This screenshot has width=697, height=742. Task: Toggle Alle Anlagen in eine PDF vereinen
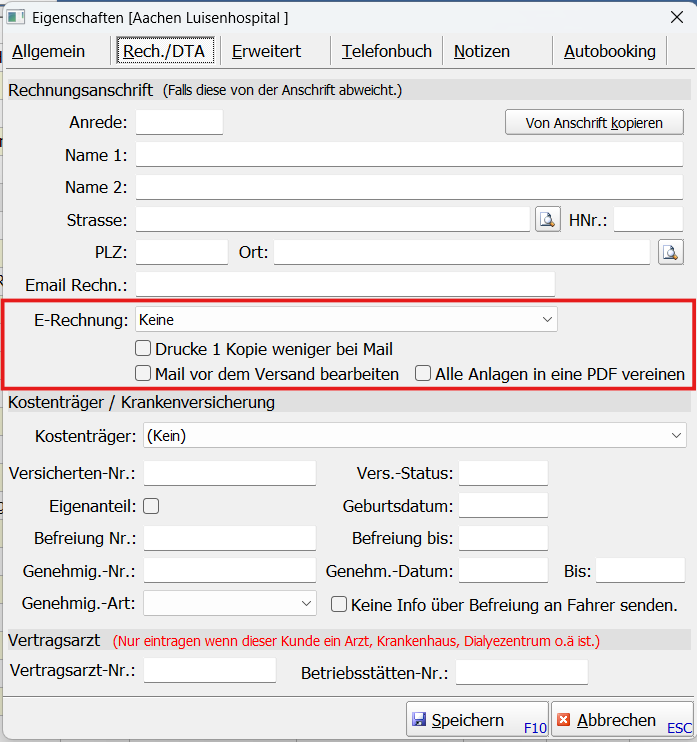tap(424, 374)
